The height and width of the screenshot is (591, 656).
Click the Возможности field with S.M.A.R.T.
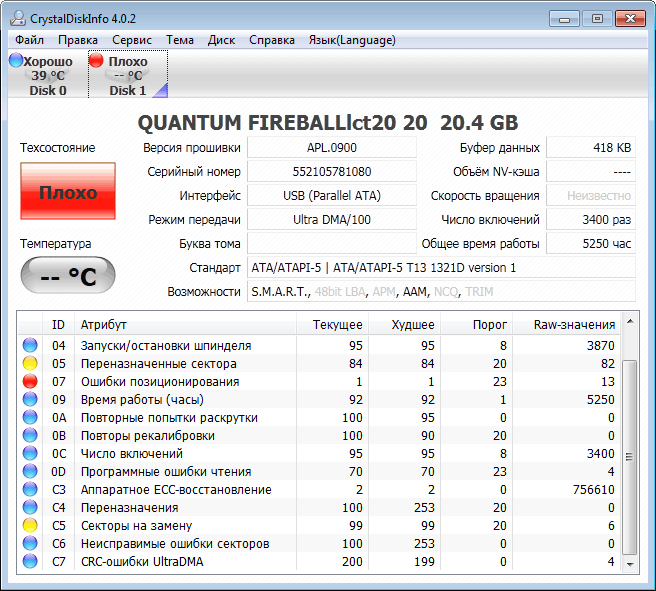pos(441,291)
